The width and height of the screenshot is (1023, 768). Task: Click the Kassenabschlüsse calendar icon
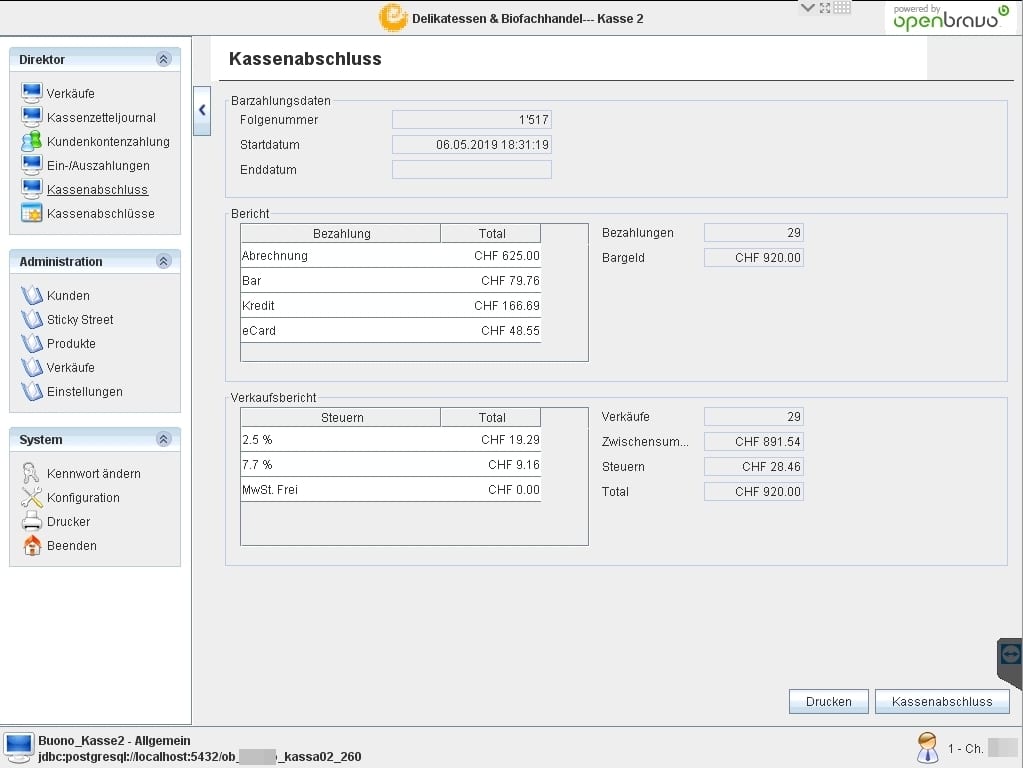pyautogui.click(x=31, y=213)
